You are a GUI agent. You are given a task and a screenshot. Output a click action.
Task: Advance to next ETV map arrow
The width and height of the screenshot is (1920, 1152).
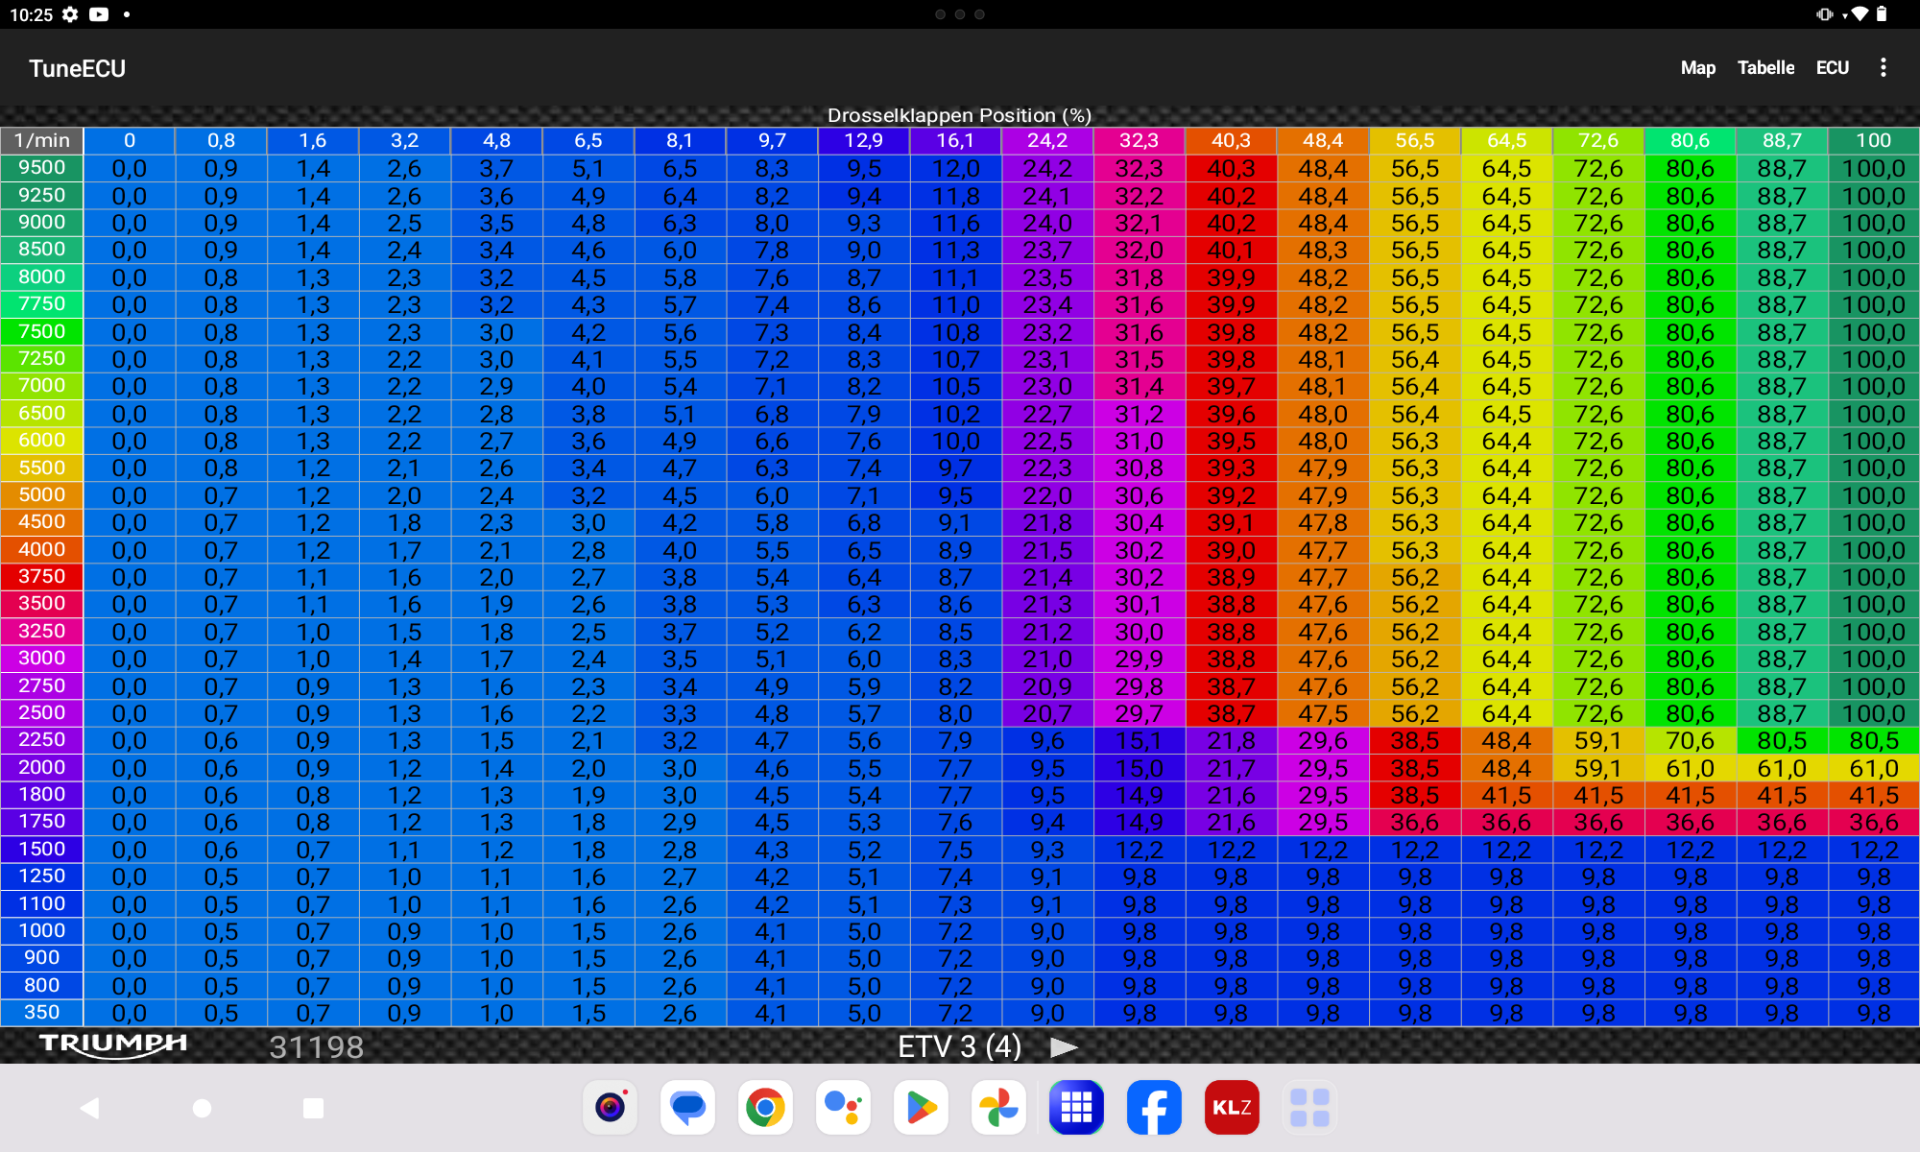click(x=1064, y=1047)
